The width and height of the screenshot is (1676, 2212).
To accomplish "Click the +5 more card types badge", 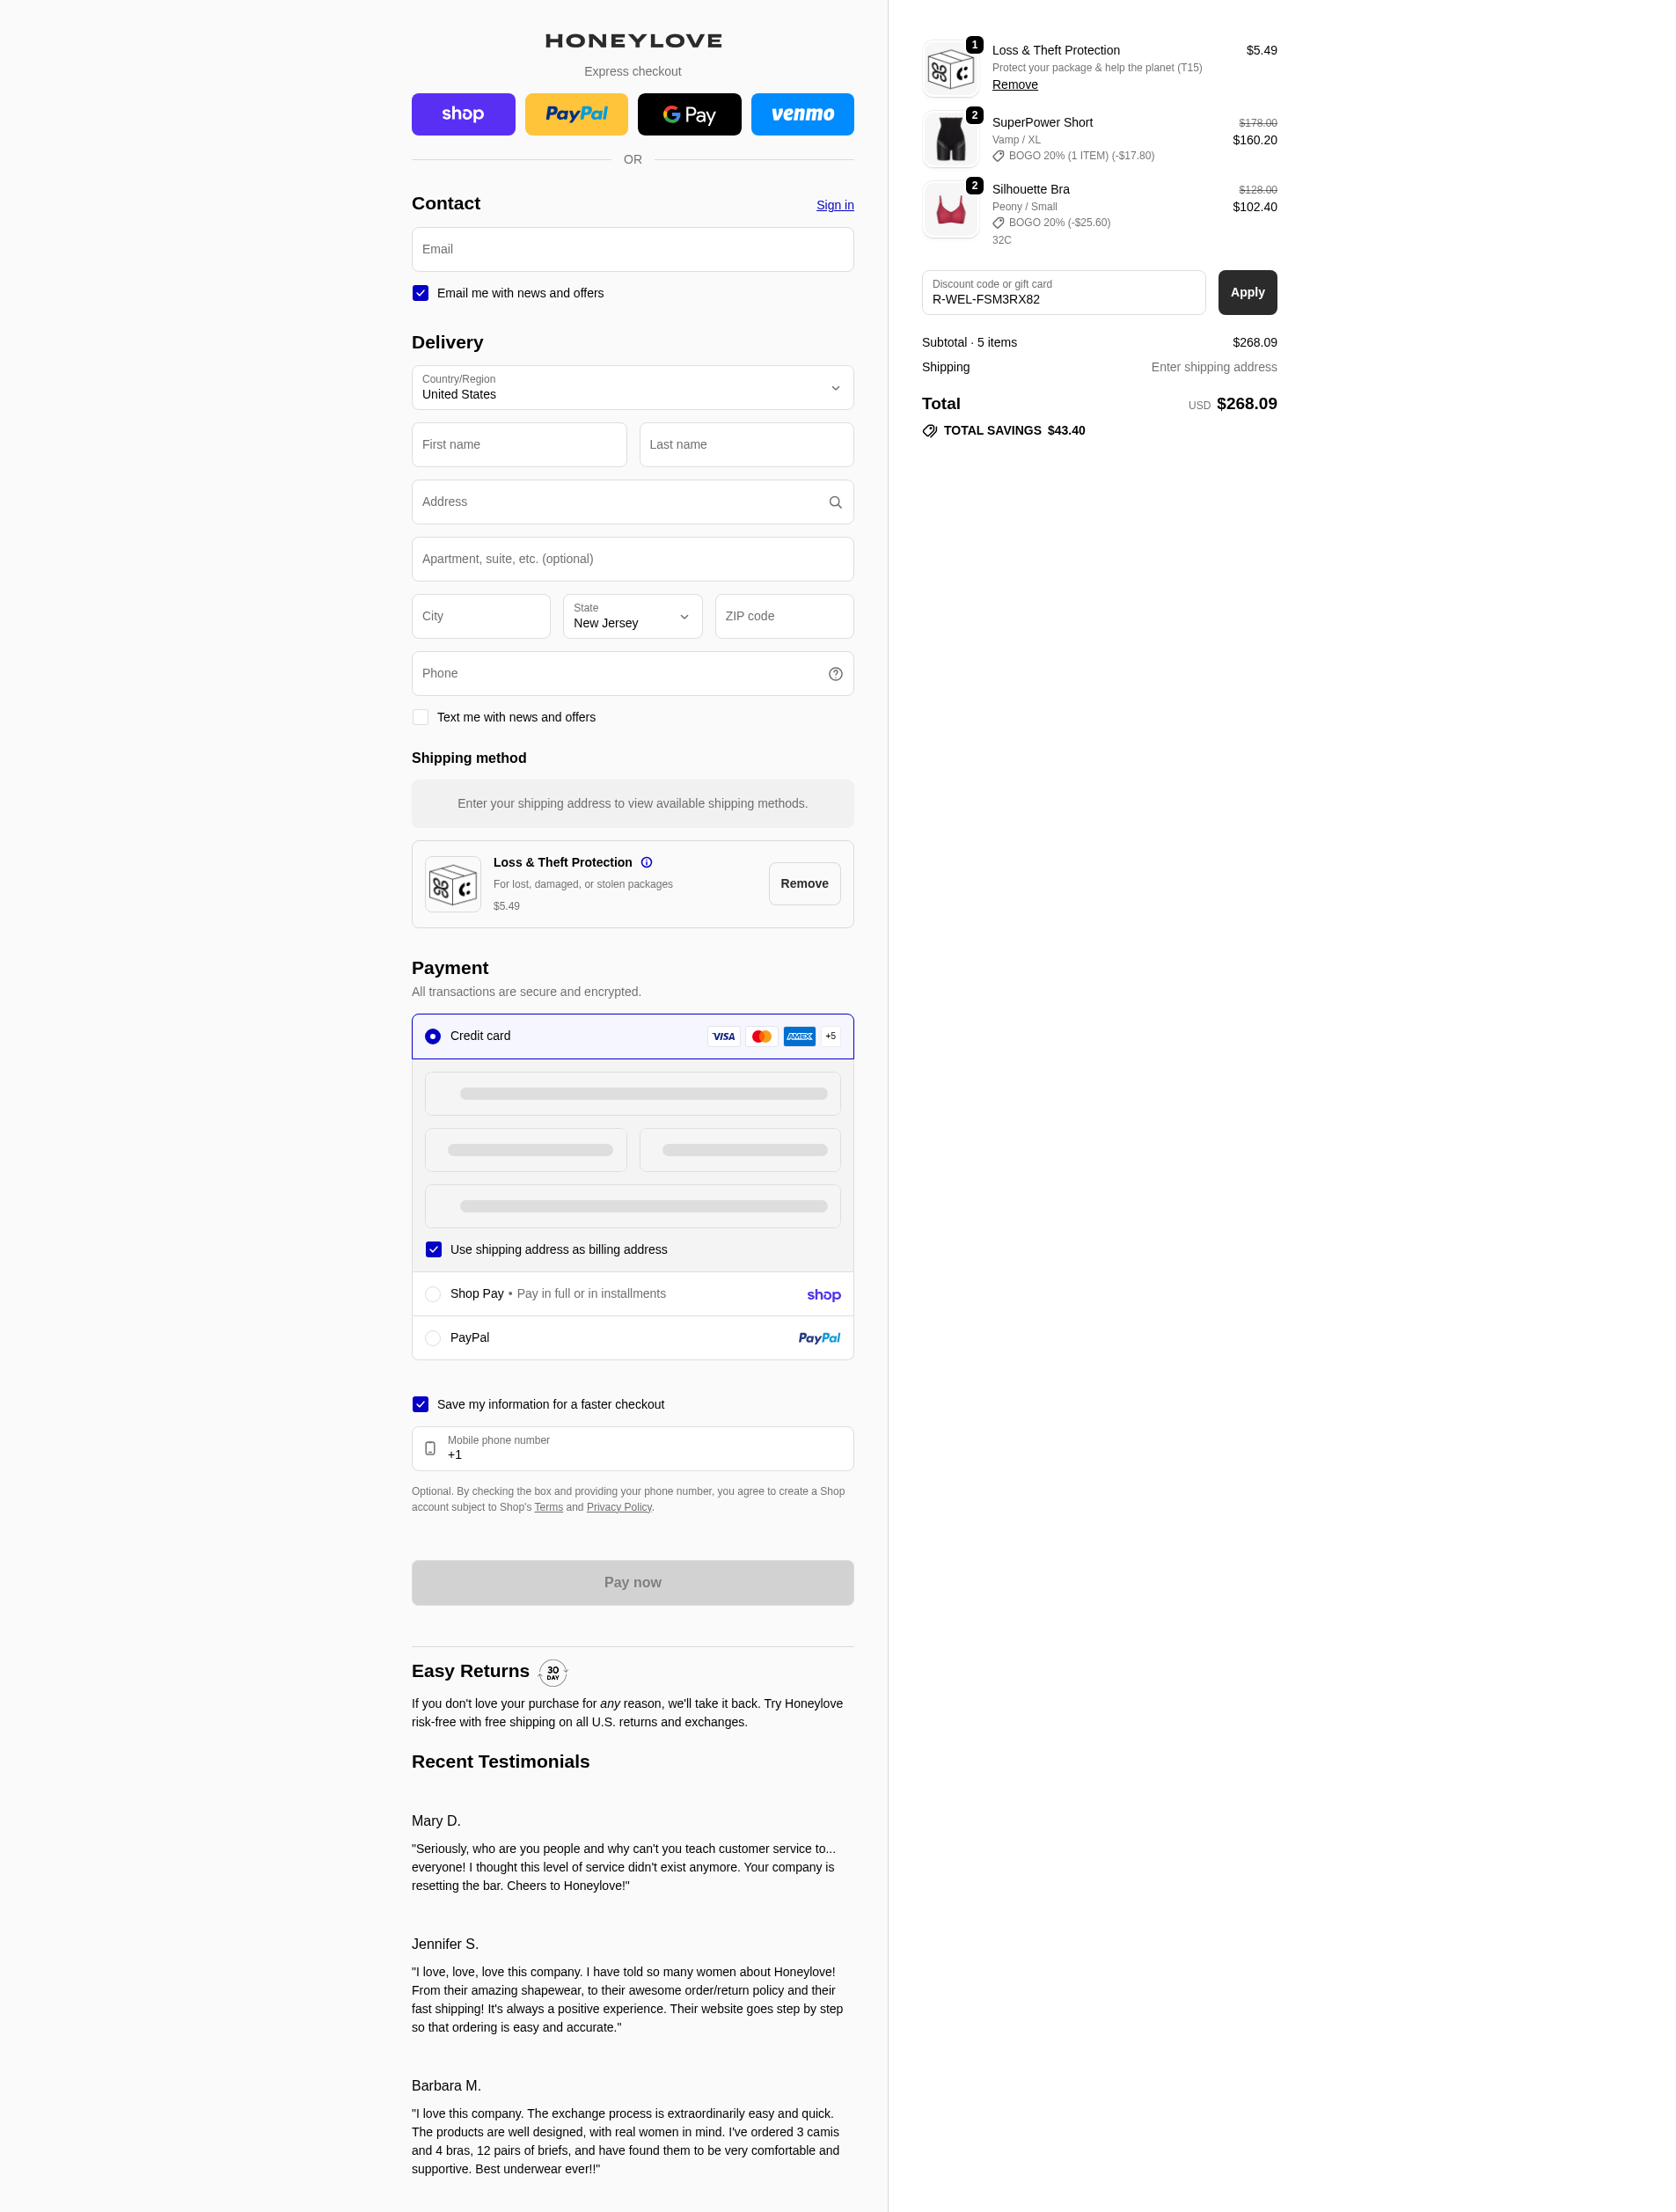I will pos(830,1036).
